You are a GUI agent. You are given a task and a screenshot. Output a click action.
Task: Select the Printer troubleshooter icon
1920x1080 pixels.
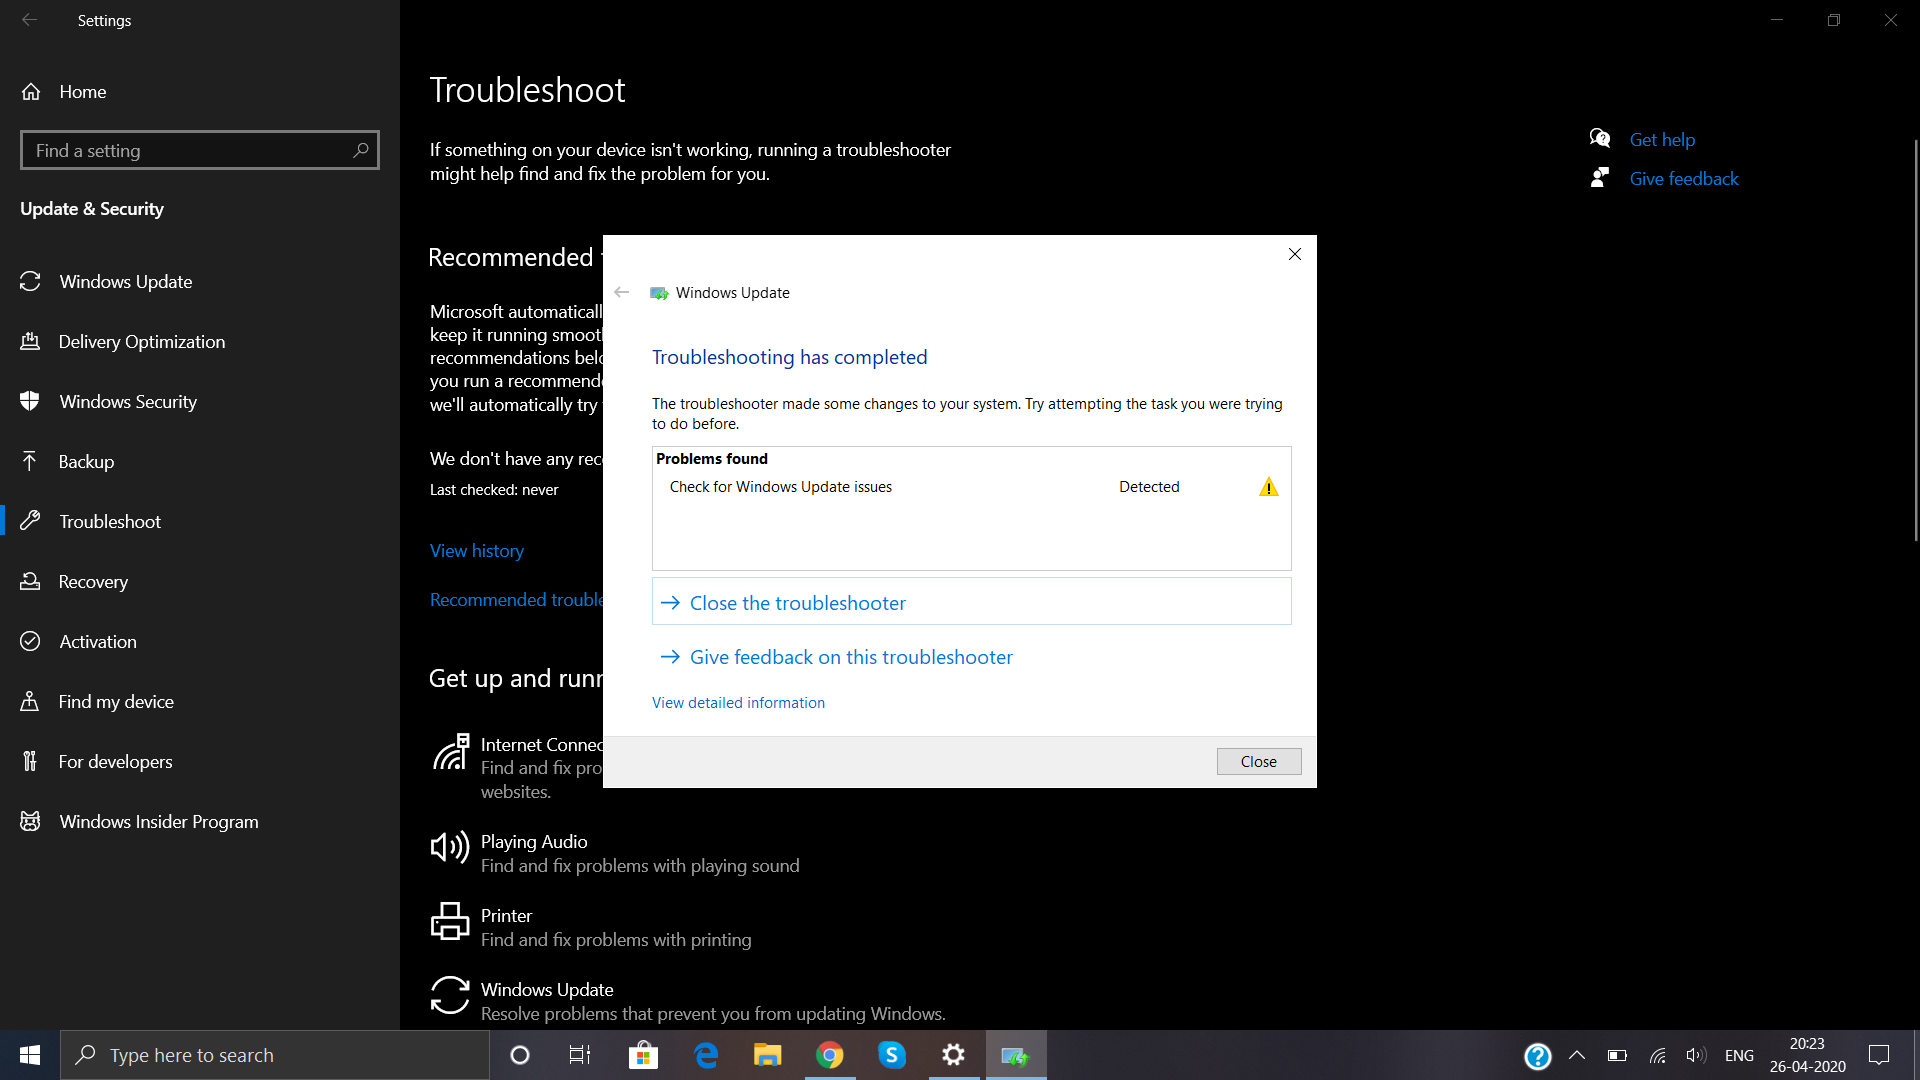click(449, 922)
